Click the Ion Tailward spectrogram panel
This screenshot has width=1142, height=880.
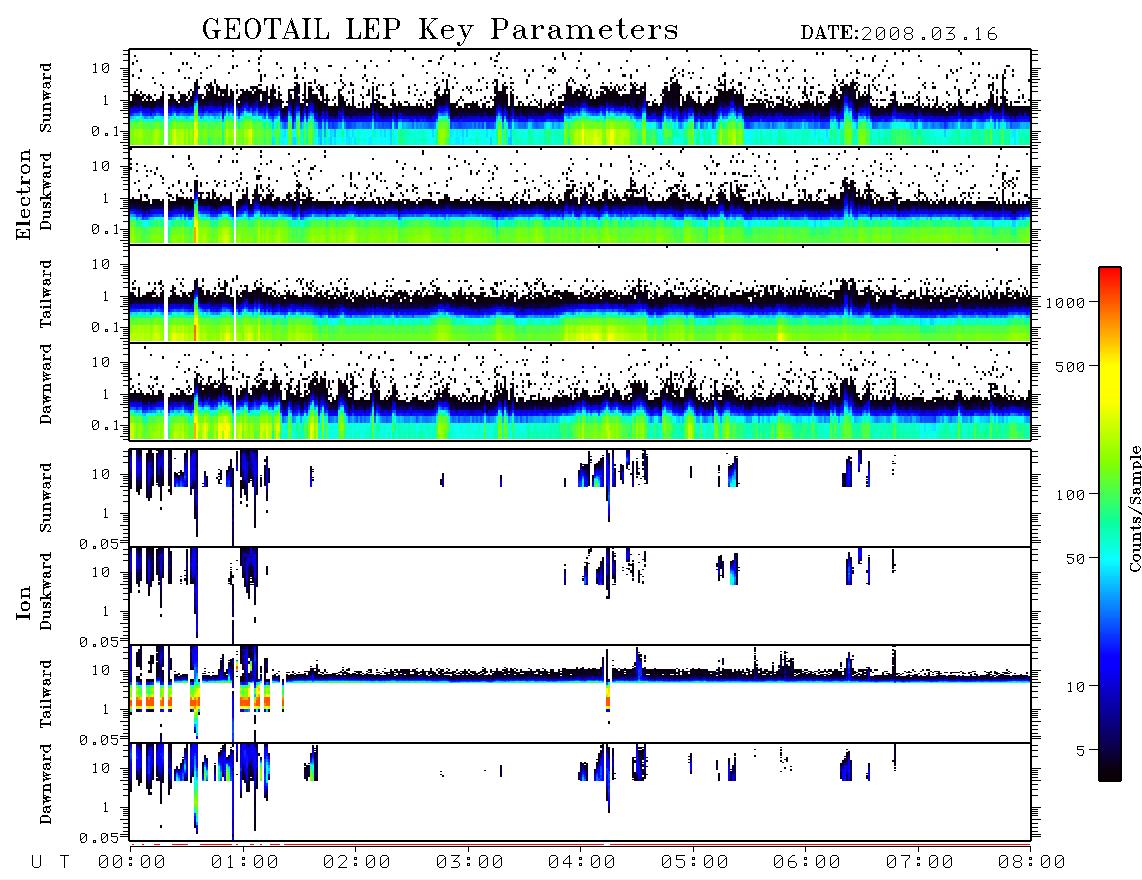tap(580, 694)
